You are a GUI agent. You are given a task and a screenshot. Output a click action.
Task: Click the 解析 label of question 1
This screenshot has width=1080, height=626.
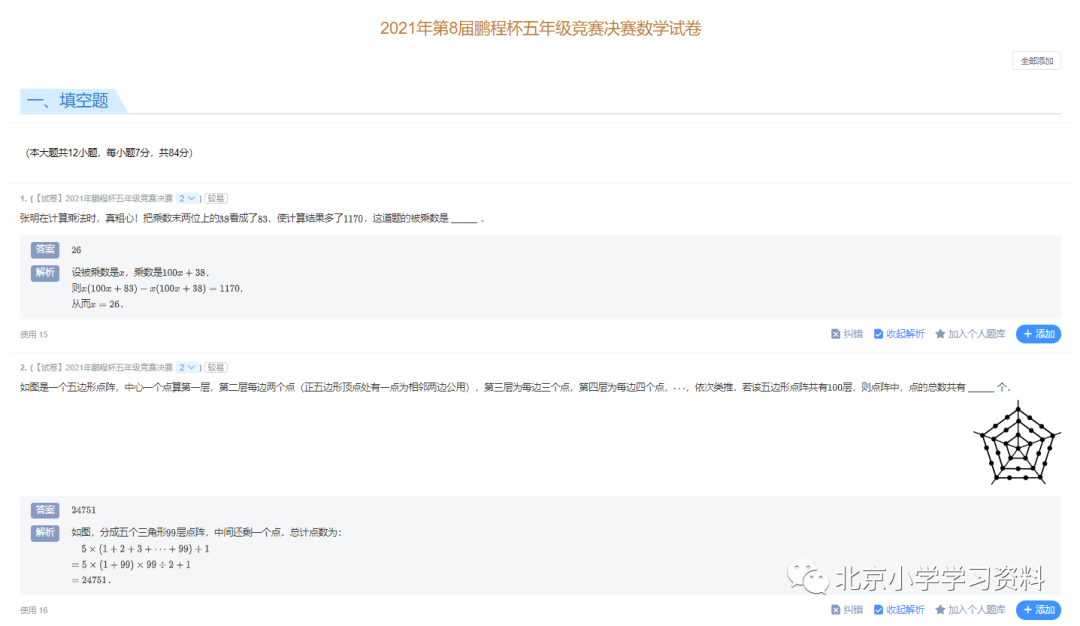[x=45, y=273]
